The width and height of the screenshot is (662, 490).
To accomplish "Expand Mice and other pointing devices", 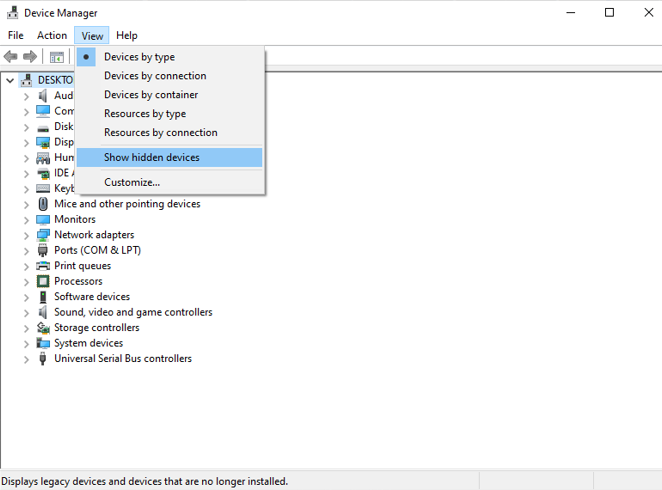I will tap(27, 205).
